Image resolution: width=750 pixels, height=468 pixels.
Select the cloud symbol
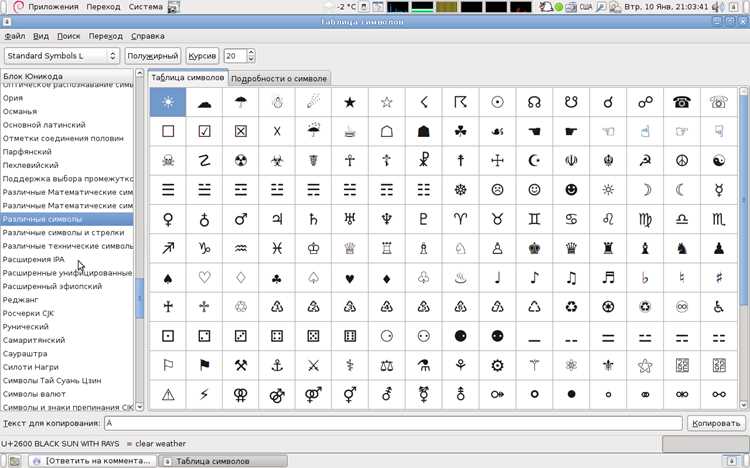click(204, 102)
